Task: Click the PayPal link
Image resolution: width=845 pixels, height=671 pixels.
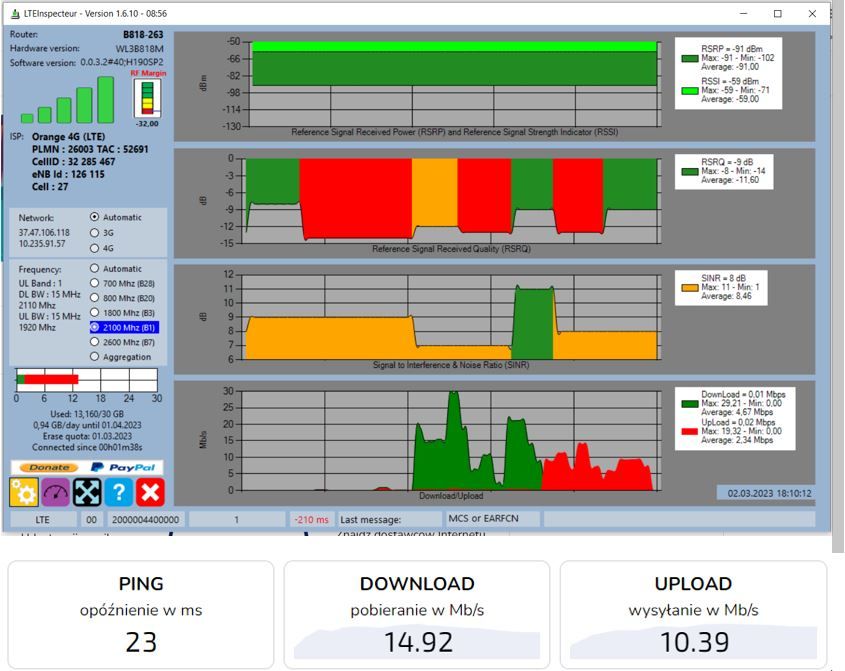Action: point(123,467)
